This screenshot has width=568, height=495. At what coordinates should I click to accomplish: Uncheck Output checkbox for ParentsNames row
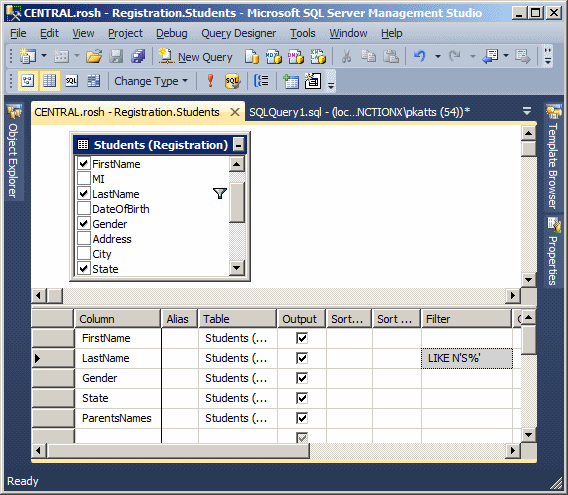coord(301,418)
